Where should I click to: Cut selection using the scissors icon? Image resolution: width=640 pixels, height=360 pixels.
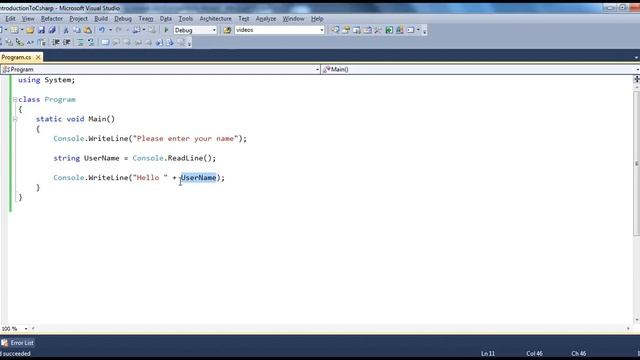[66, 30]
